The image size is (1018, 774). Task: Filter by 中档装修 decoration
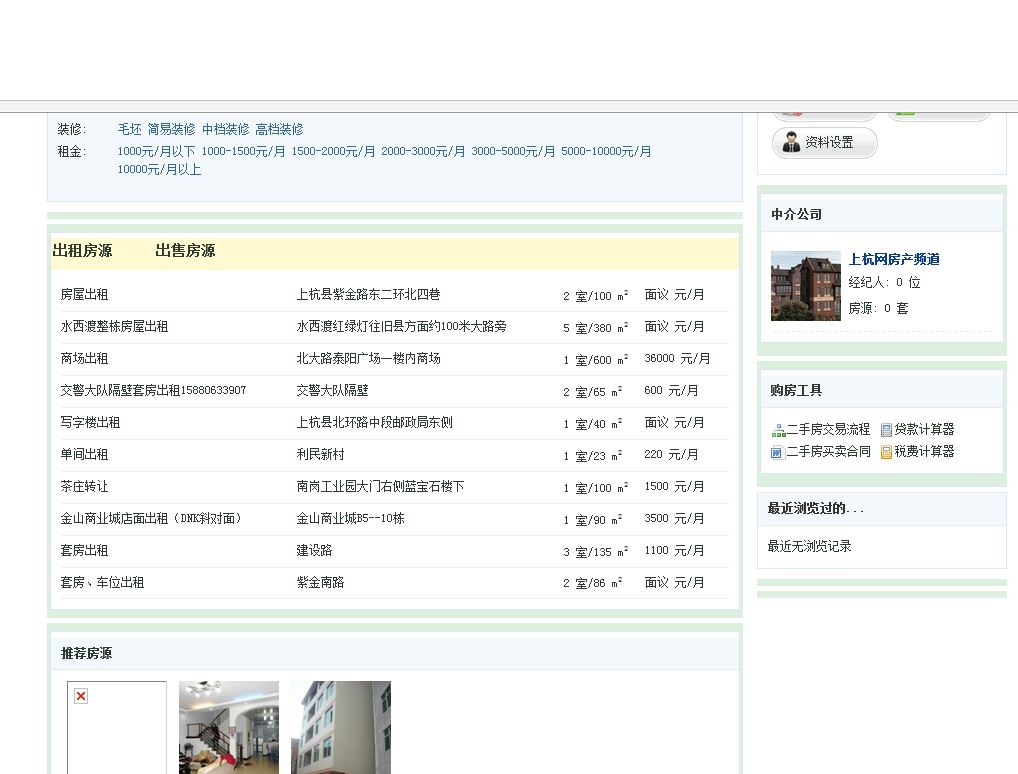coord(225,129)
